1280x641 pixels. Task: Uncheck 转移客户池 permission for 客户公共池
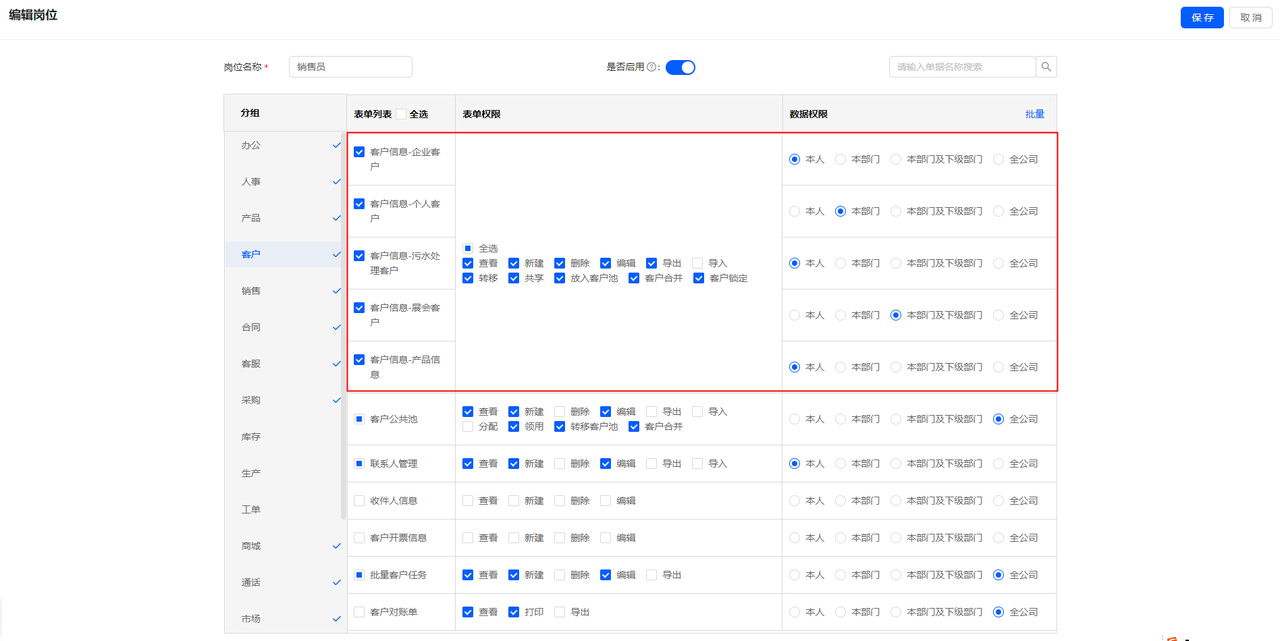pyautogui.click(x=559, y=427)
